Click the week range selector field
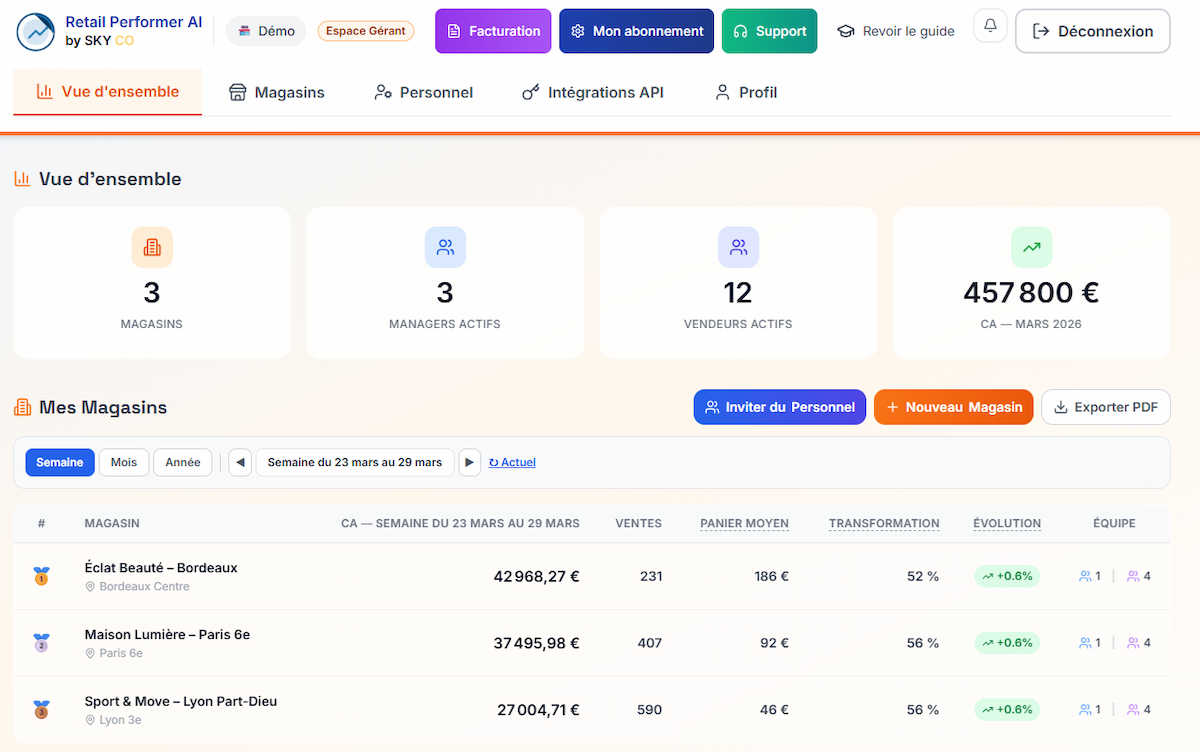 [355, 462]
